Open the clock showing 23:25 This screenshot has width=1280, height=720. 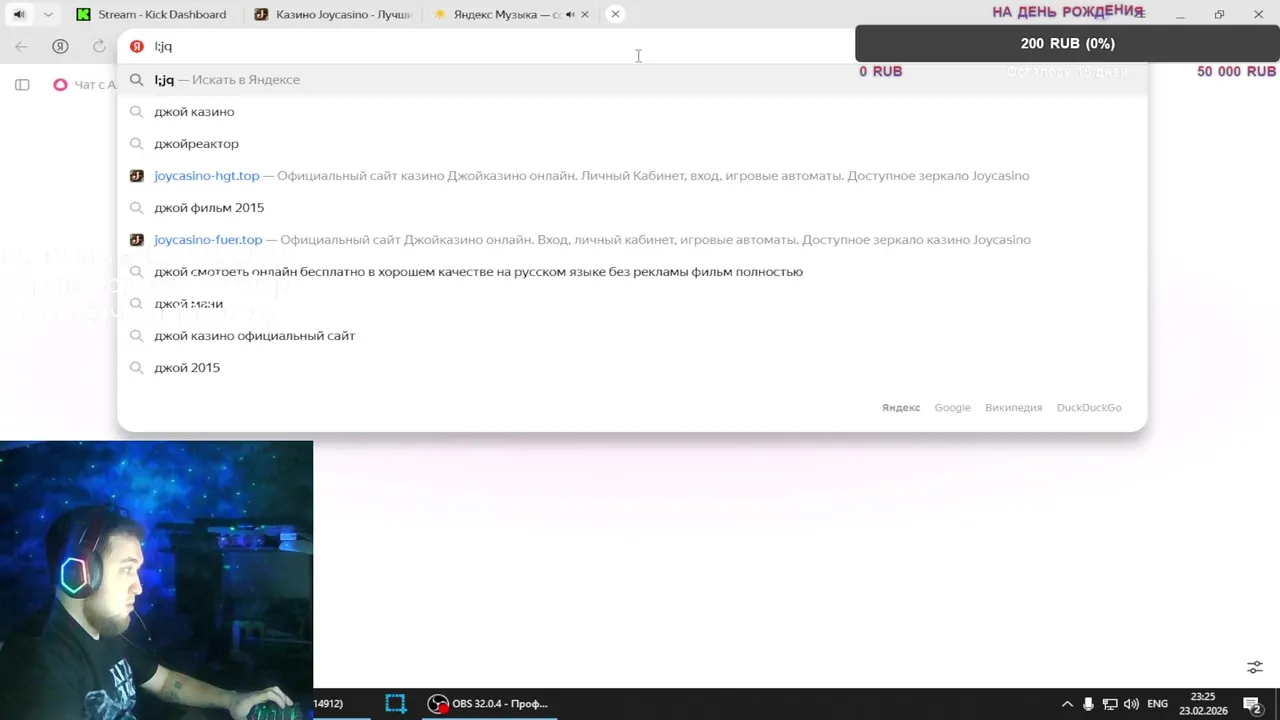click(1203, 704)
